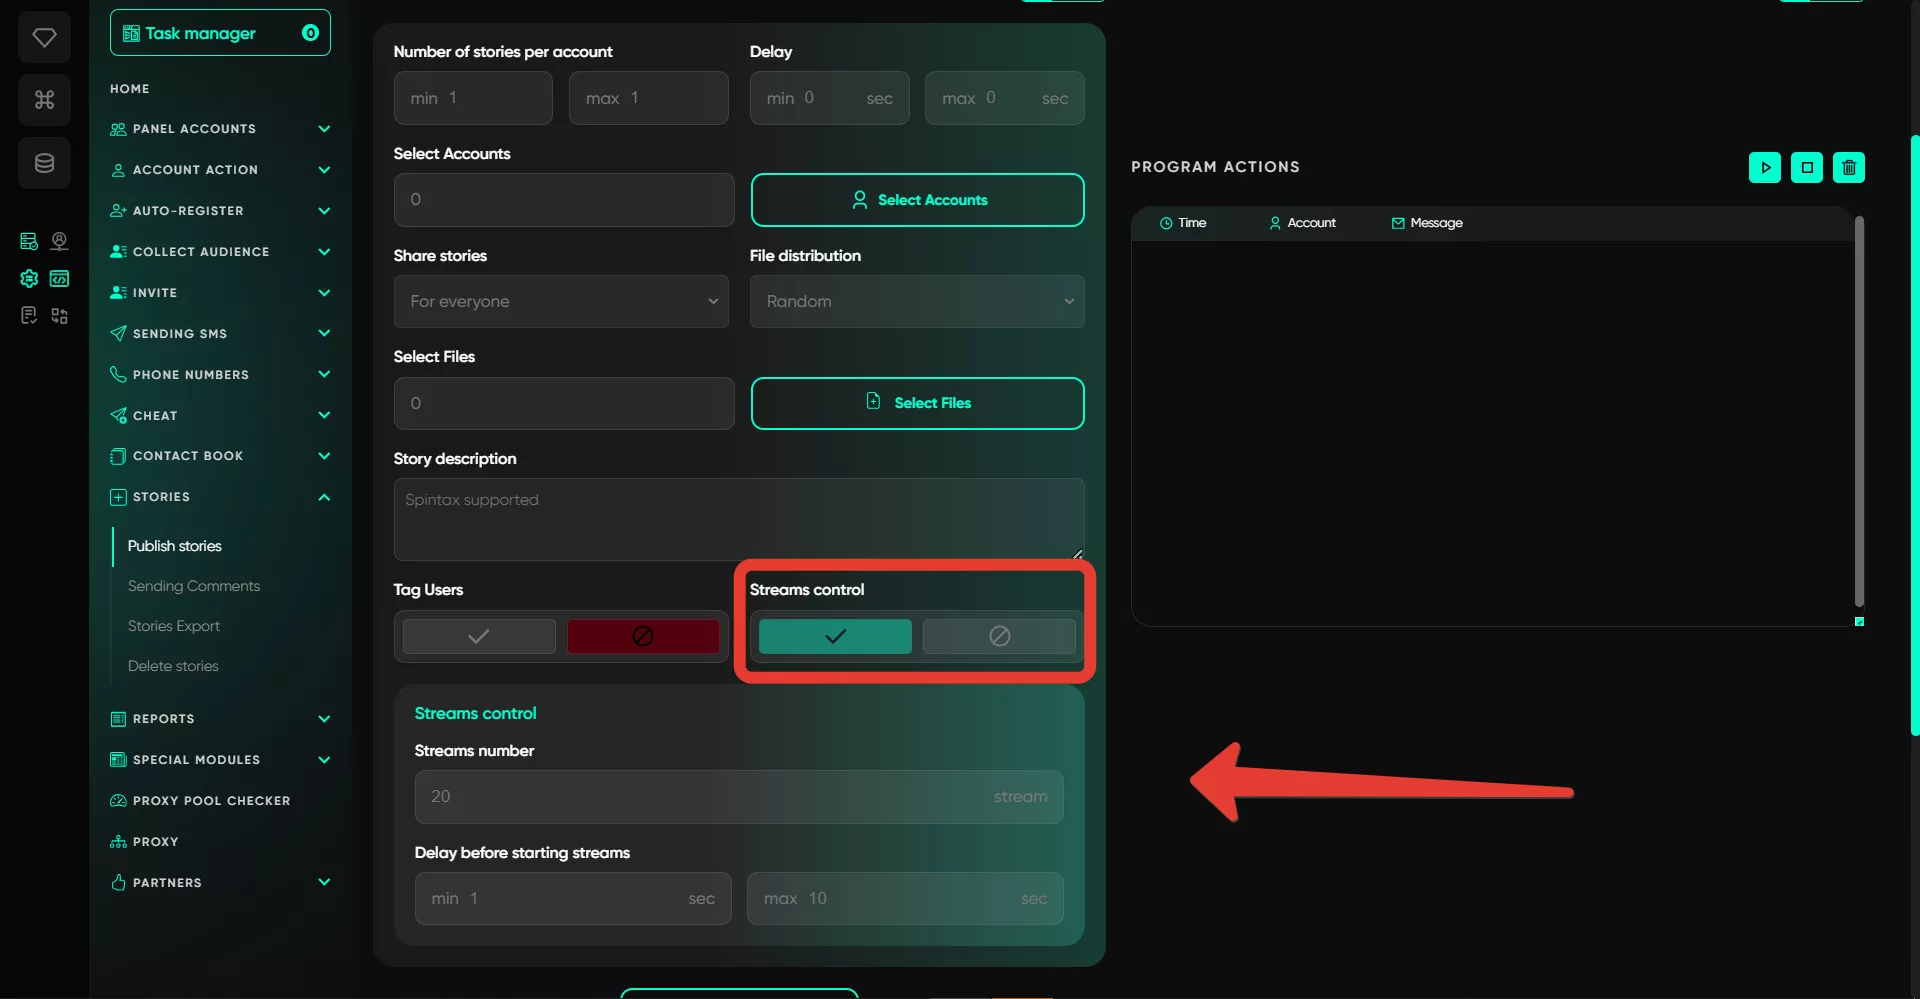Viewport: 1920px width, 999px height.
Task: Click the Stories plus-square icon
Action: [x=118, y=497]
